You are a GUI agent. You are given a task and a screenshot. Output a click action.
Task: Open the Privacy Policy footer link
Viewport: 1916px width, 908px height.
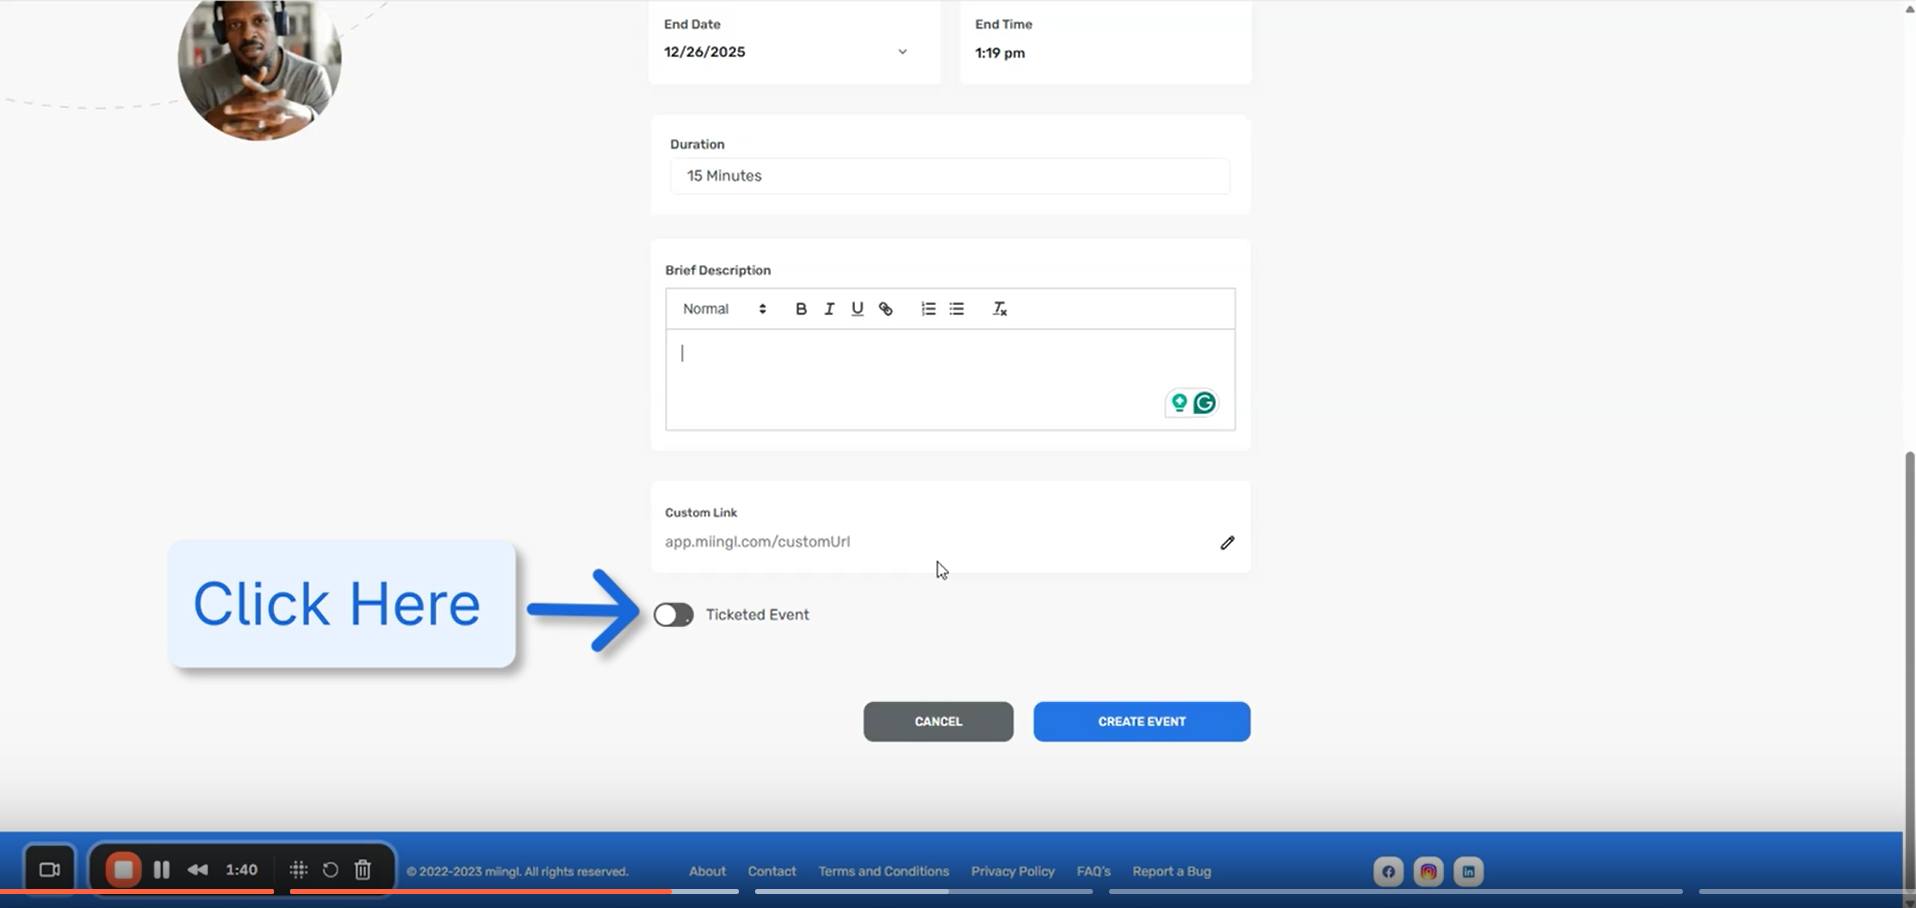point(1012,871)
